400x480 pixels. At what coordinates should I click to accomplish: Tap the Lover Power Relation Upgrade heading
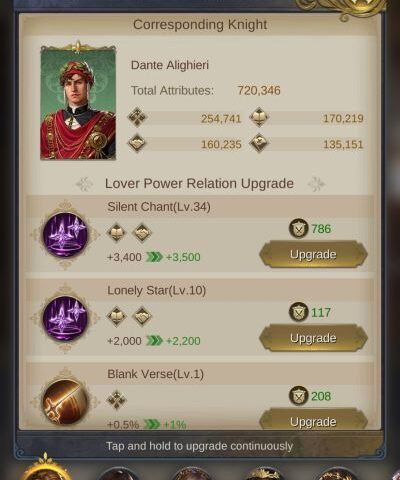click(199, 184)
